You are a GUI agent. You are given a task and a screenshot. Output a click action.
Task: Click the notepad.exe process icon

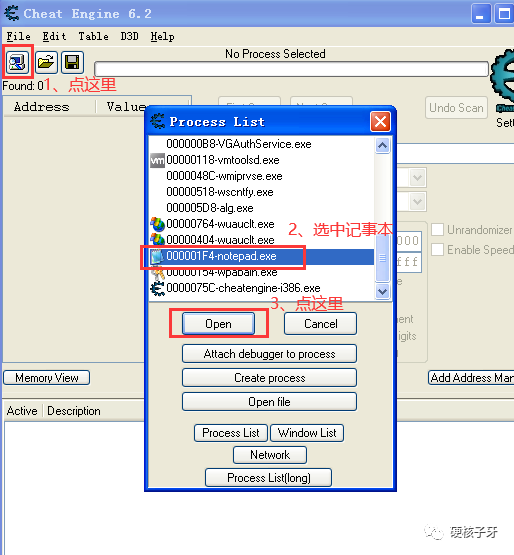click(x=157, y=256)
